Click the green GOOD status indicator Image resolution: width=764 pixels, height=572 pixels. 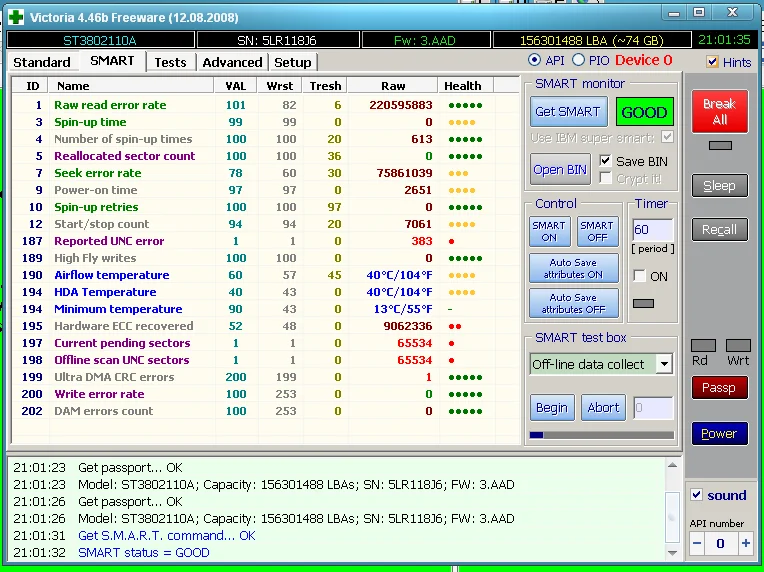[644, 112]
